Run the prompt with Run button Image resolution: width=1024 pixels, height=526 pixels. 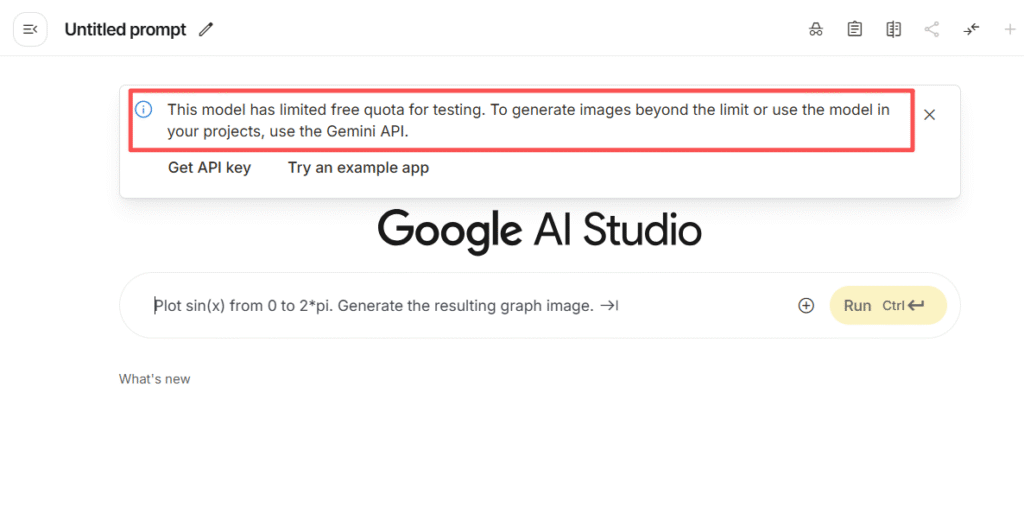point(888,306)
